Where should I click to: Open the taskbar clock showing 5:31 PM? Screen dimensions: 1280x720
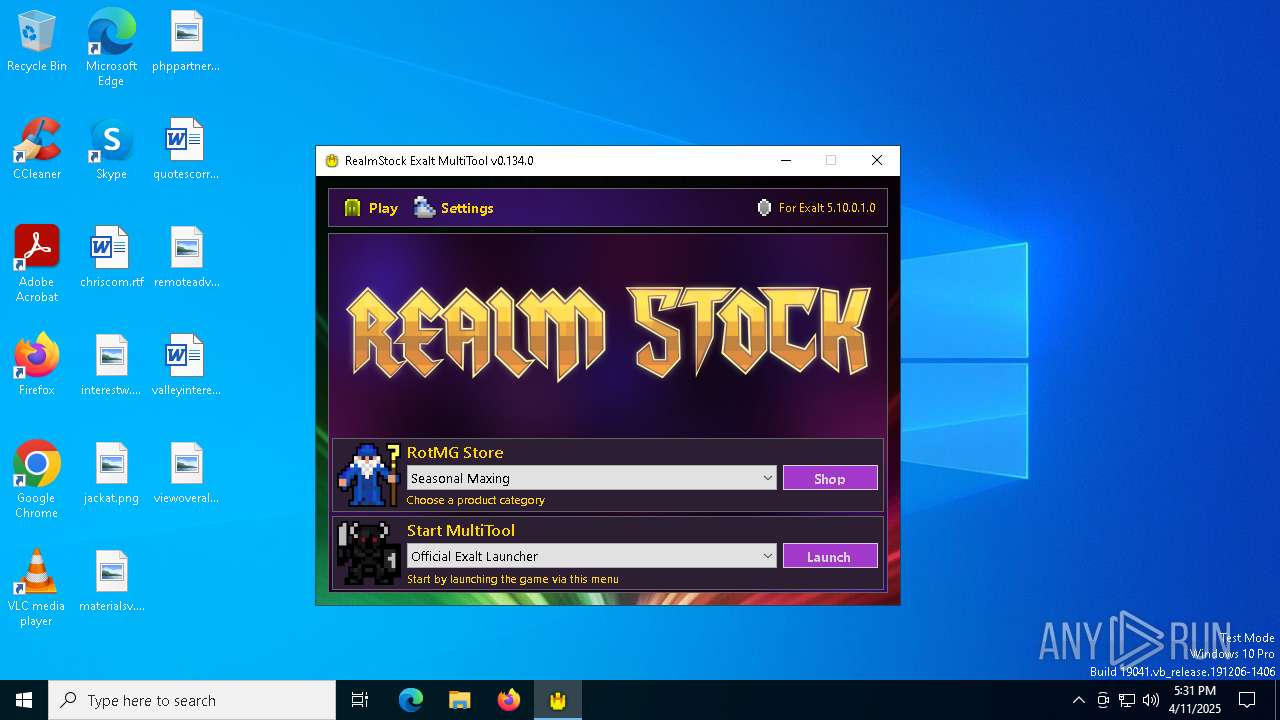[1196, 700]
